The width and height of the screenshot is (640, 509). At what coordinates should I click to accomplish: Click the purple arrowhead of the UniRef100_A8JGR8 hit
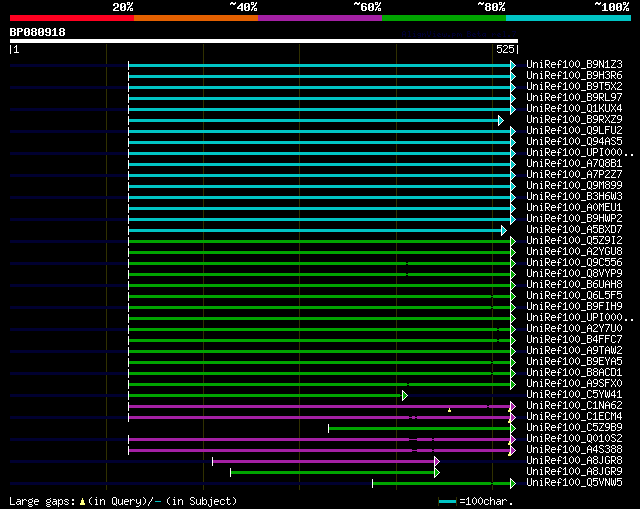pos(437,462)
